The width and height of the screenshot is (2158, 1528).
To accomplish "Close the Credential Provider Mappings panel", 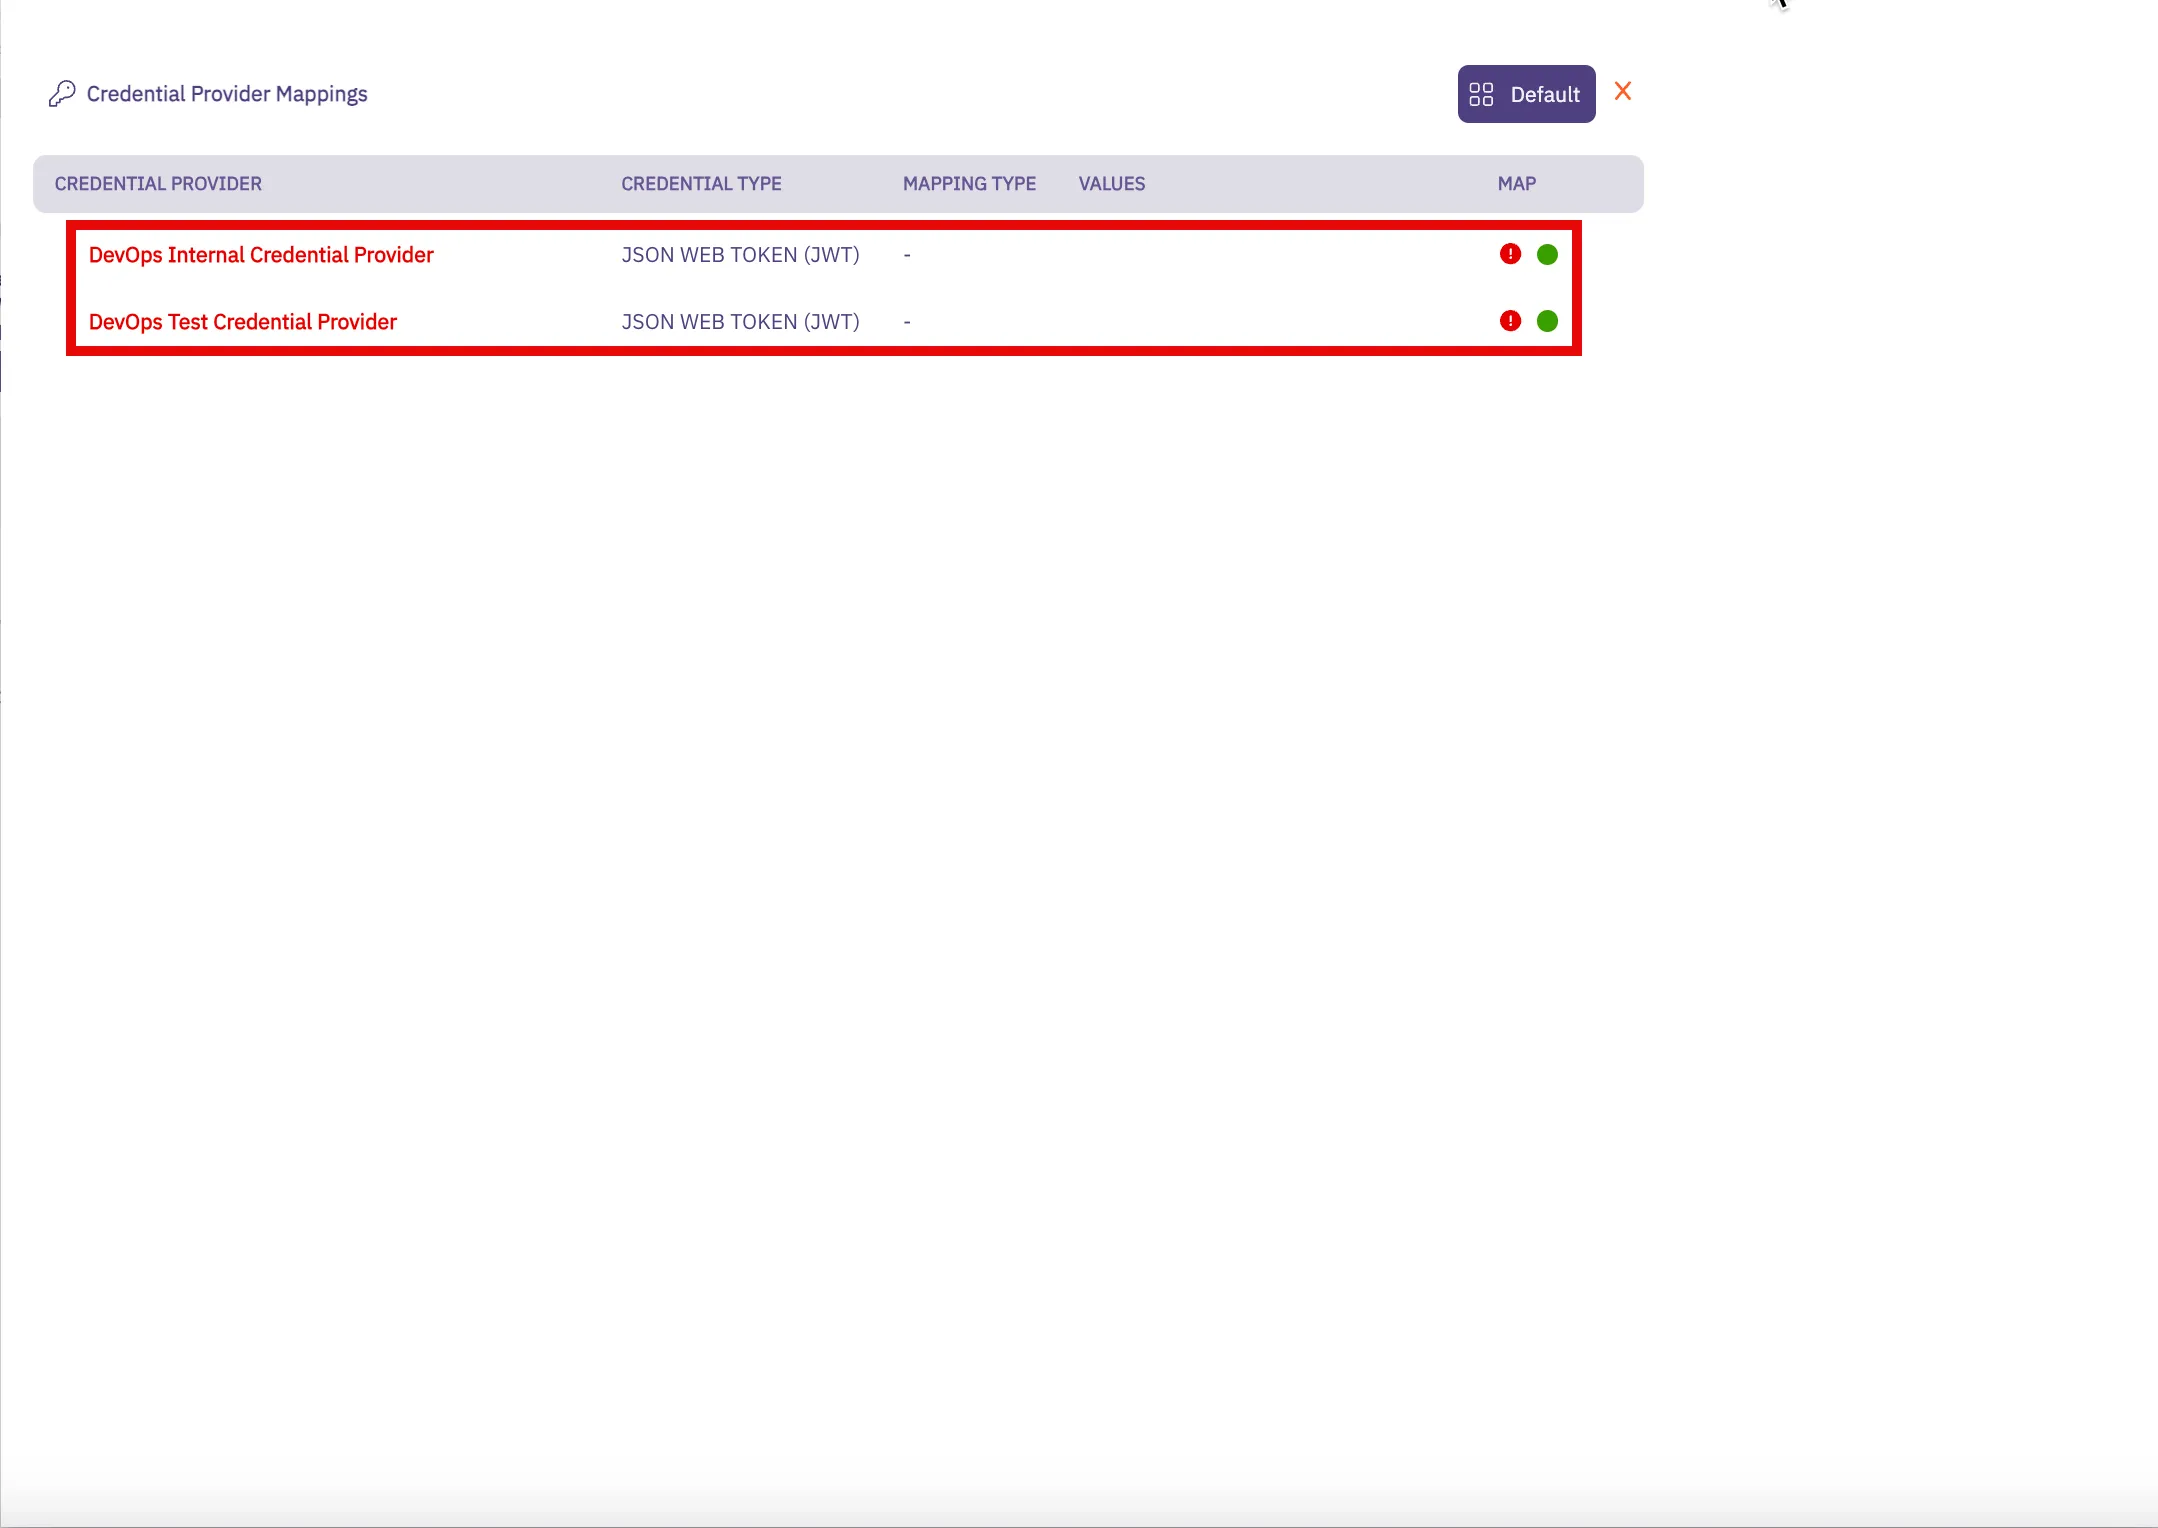I will coord(1623,92).
